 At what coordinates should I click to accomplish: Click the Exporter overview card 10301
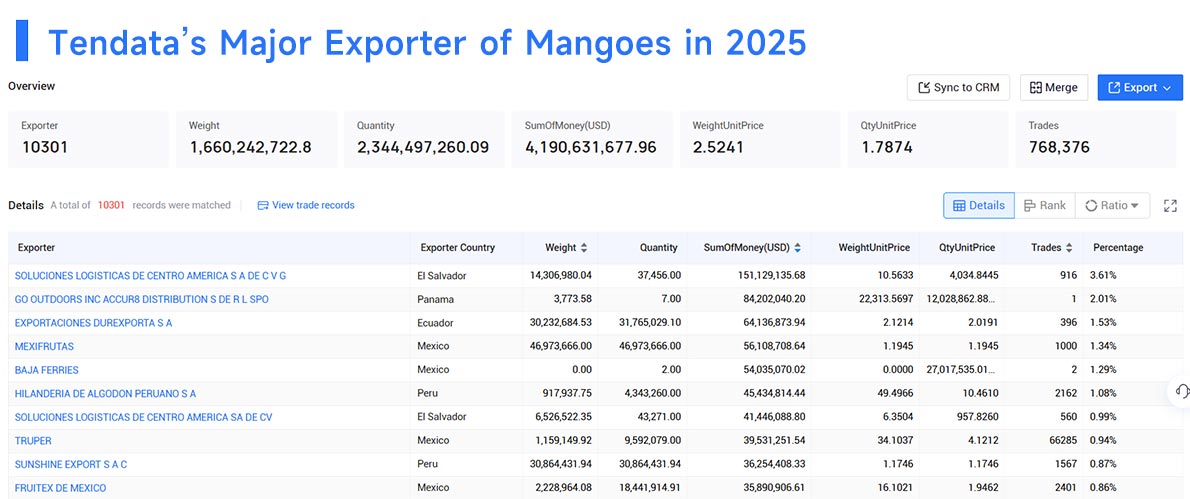pos(89,140)
